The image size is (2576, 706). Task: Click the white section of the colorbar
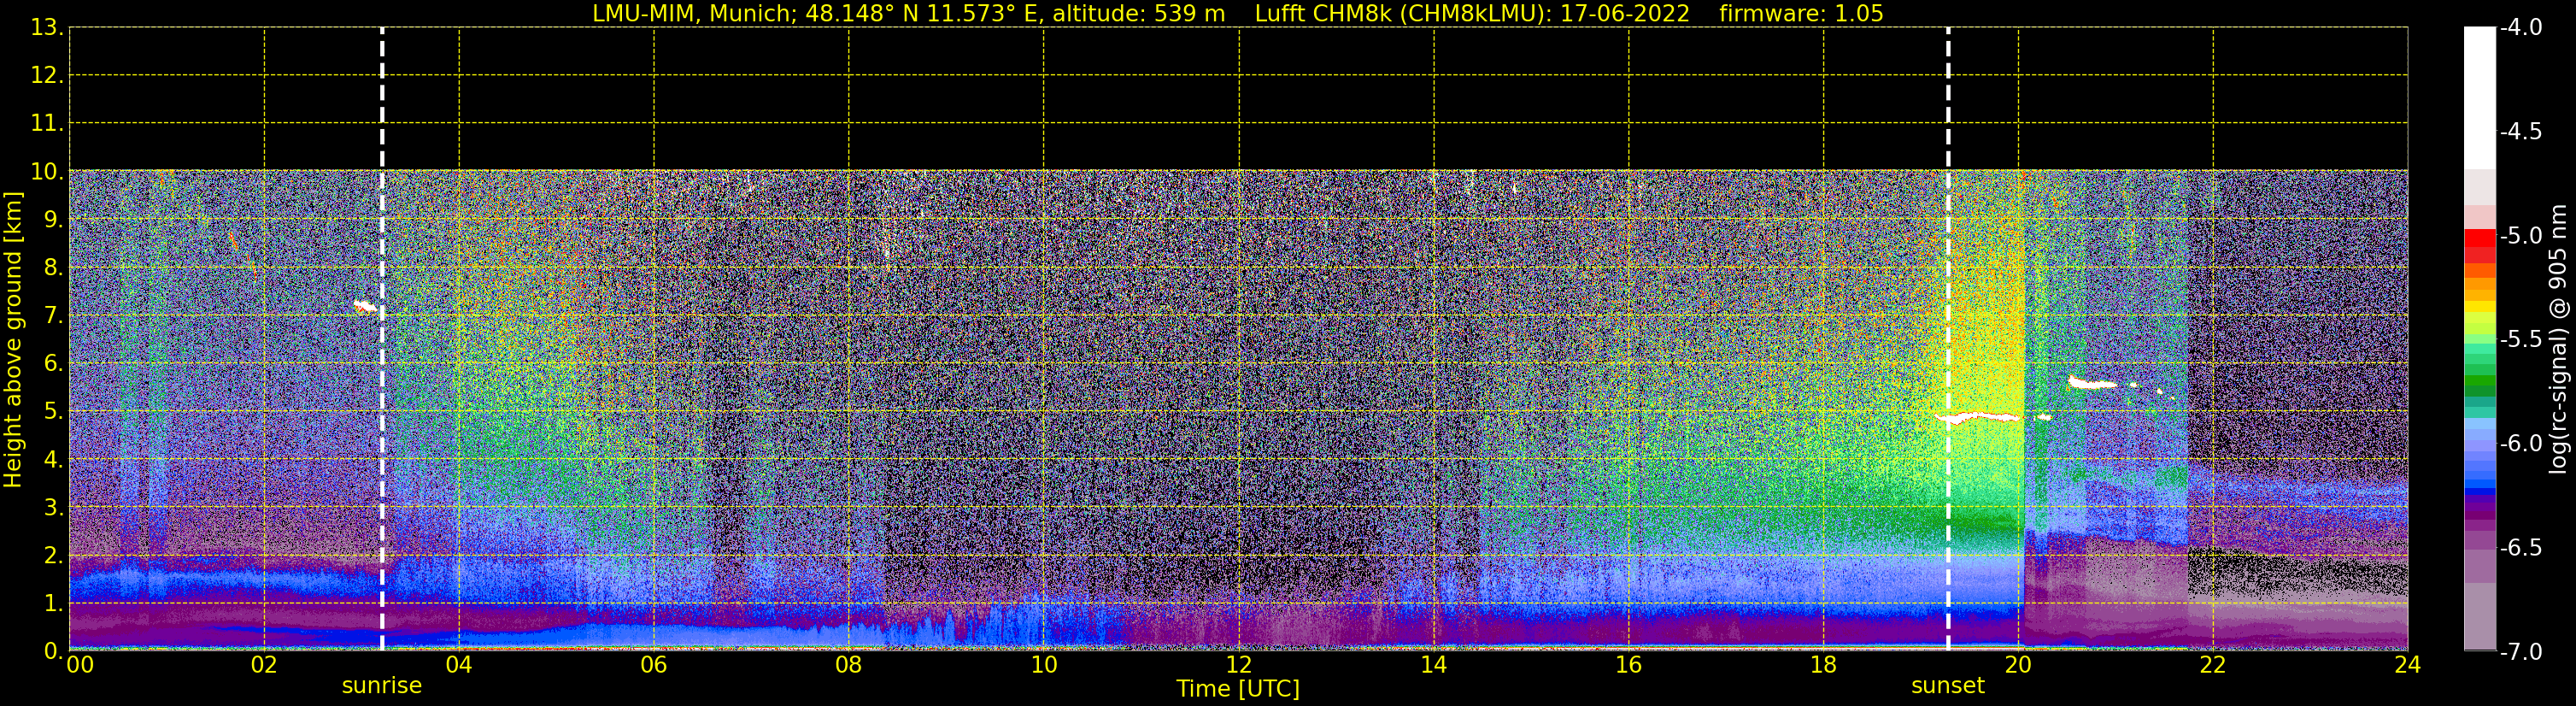pos(2479,97)
